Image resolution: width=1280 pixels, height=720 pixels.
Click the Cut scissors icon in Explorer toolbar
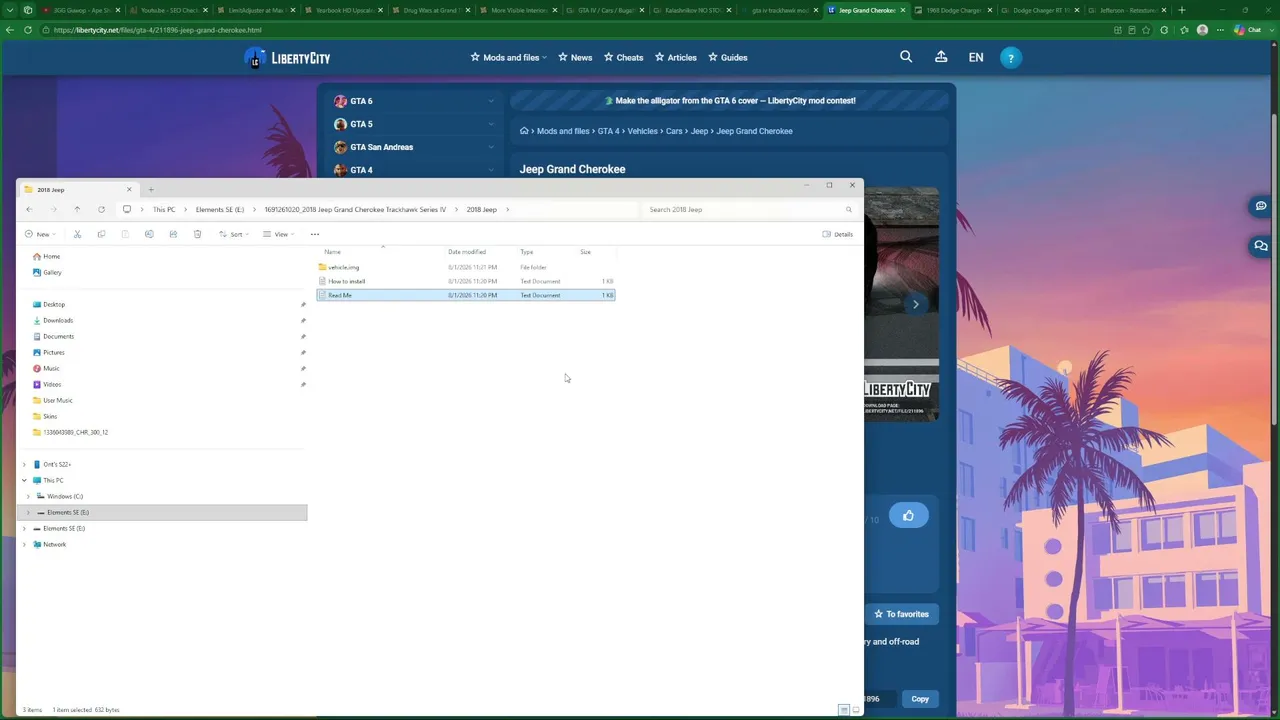click(x=77, y=234)
